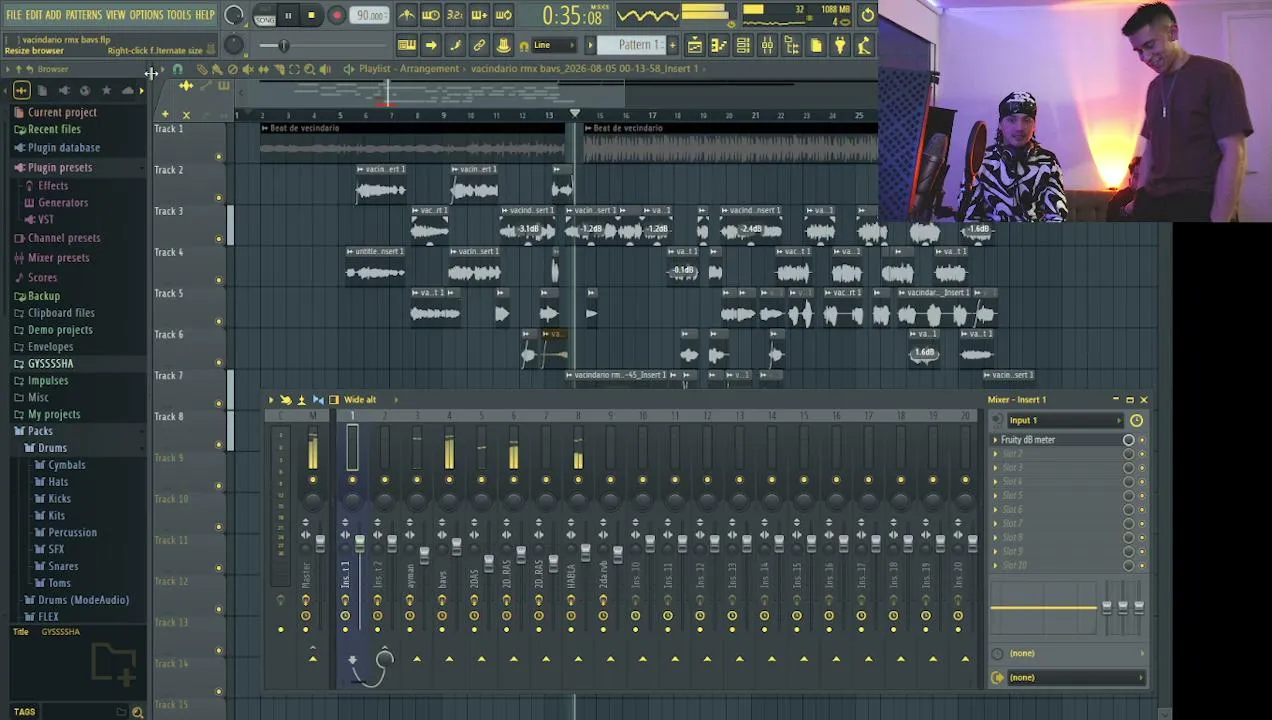
Task: Click the stamp tool icon in the toolbar
Action: pos(503,45)
